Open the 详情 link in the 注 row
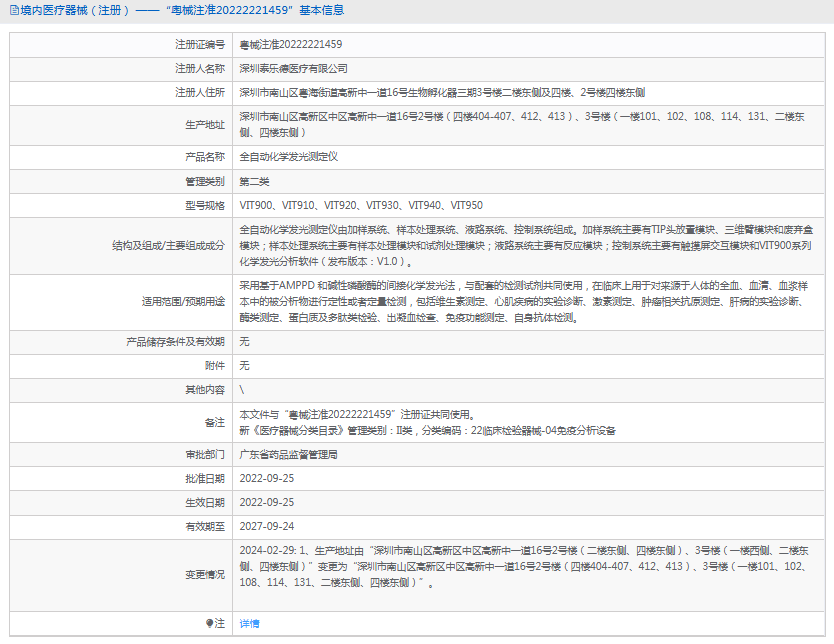This screenshot has height=644, width=834. pyautogui.click(x=249, y=623)
